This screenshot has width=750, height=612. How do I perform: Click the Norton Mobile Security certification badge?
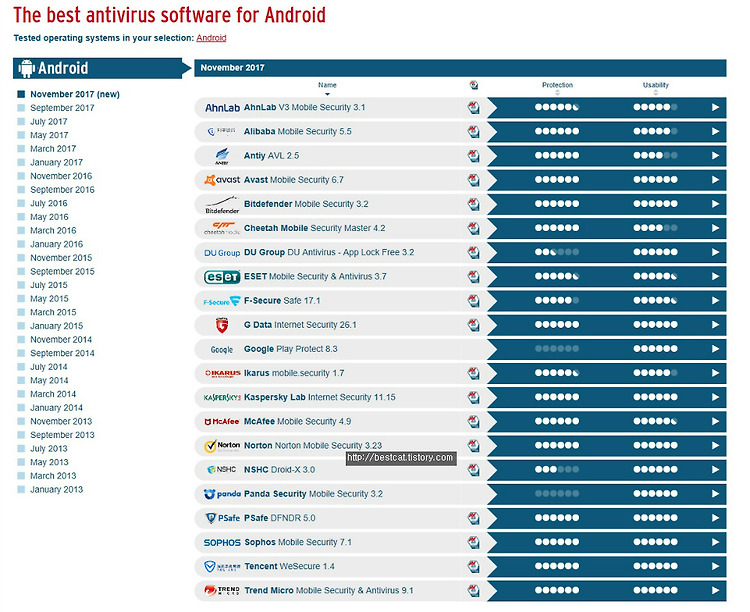[x=474, y=445]
